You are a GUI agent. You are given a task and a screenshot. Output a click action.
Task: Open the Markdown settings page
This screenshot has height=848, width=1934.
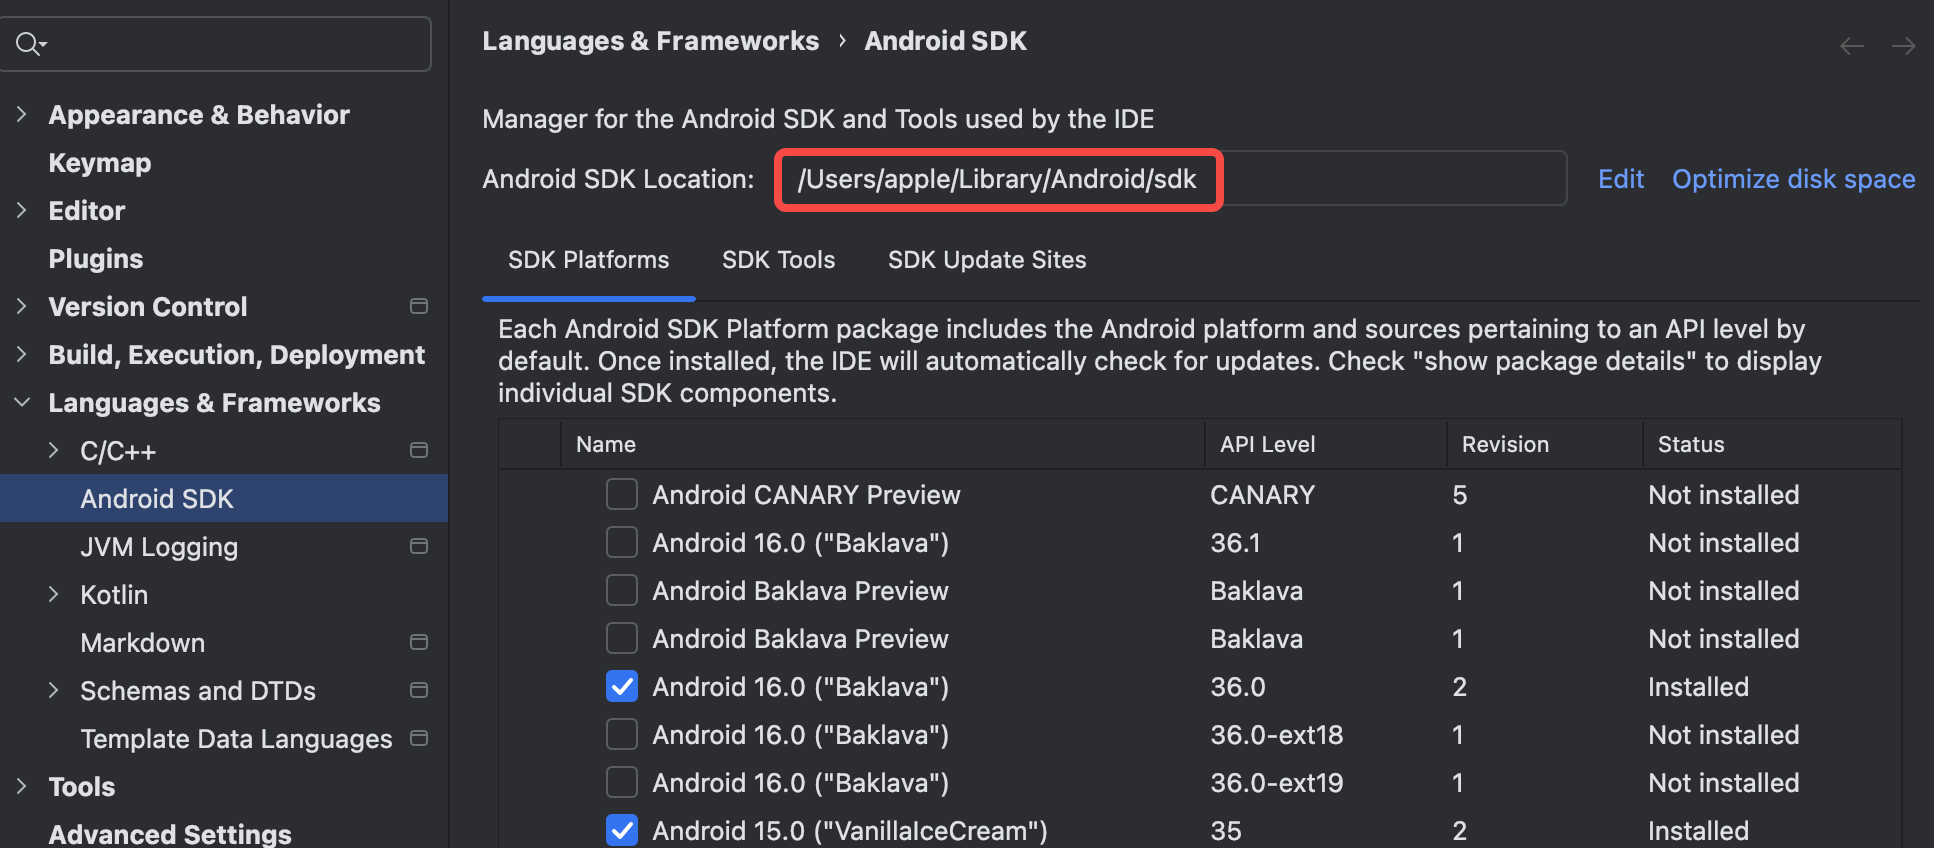pyautogui.click(x=143, y=642)
